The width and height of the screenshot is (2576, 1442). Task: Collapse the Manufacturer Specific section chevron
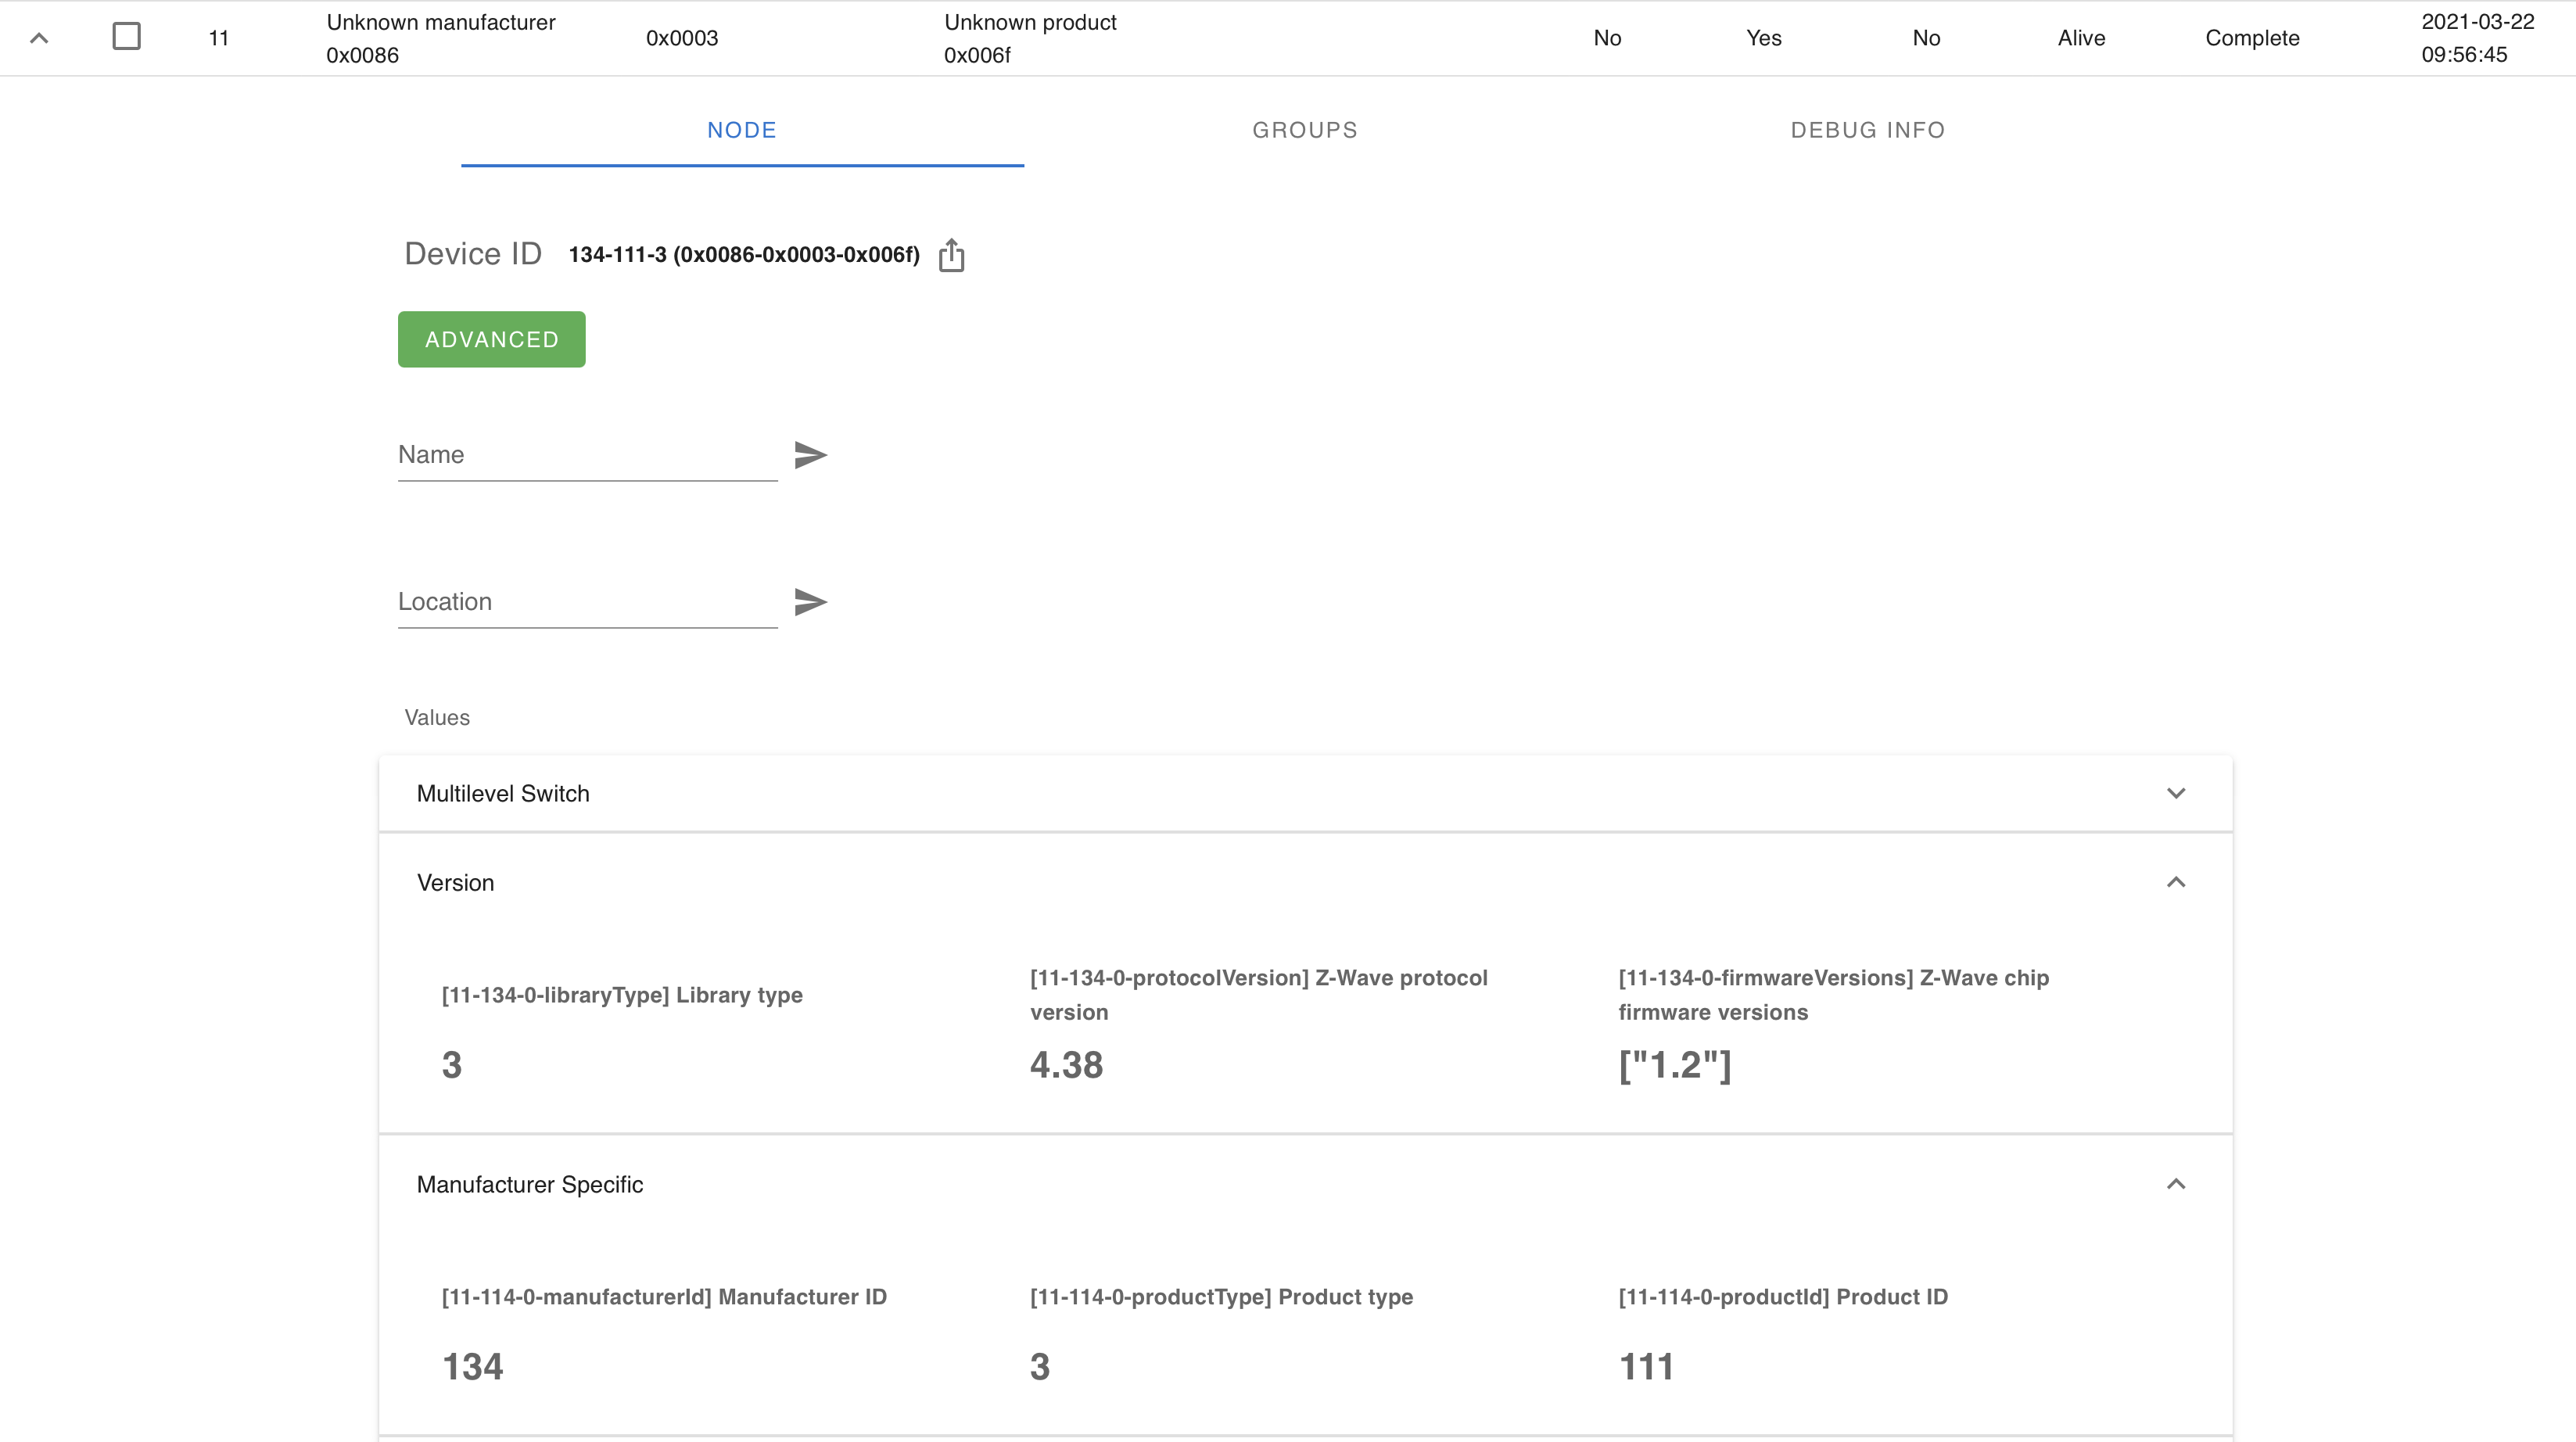point(2175,1184)
